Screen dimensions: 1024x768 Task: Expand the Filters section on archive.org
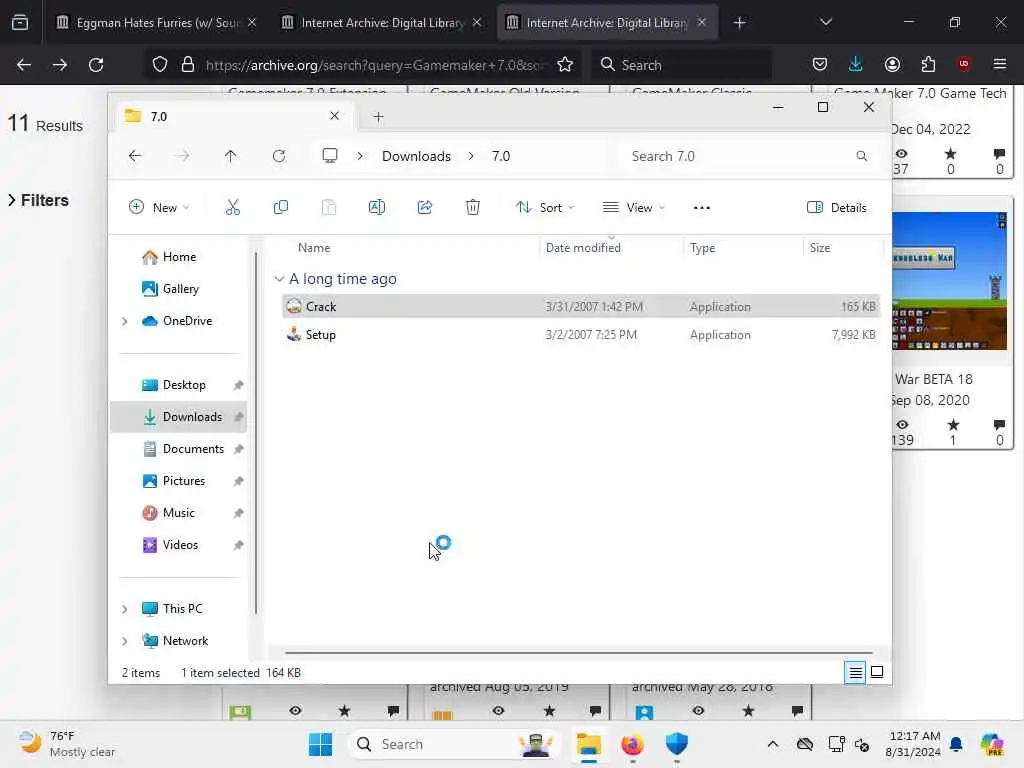point(38,200)
